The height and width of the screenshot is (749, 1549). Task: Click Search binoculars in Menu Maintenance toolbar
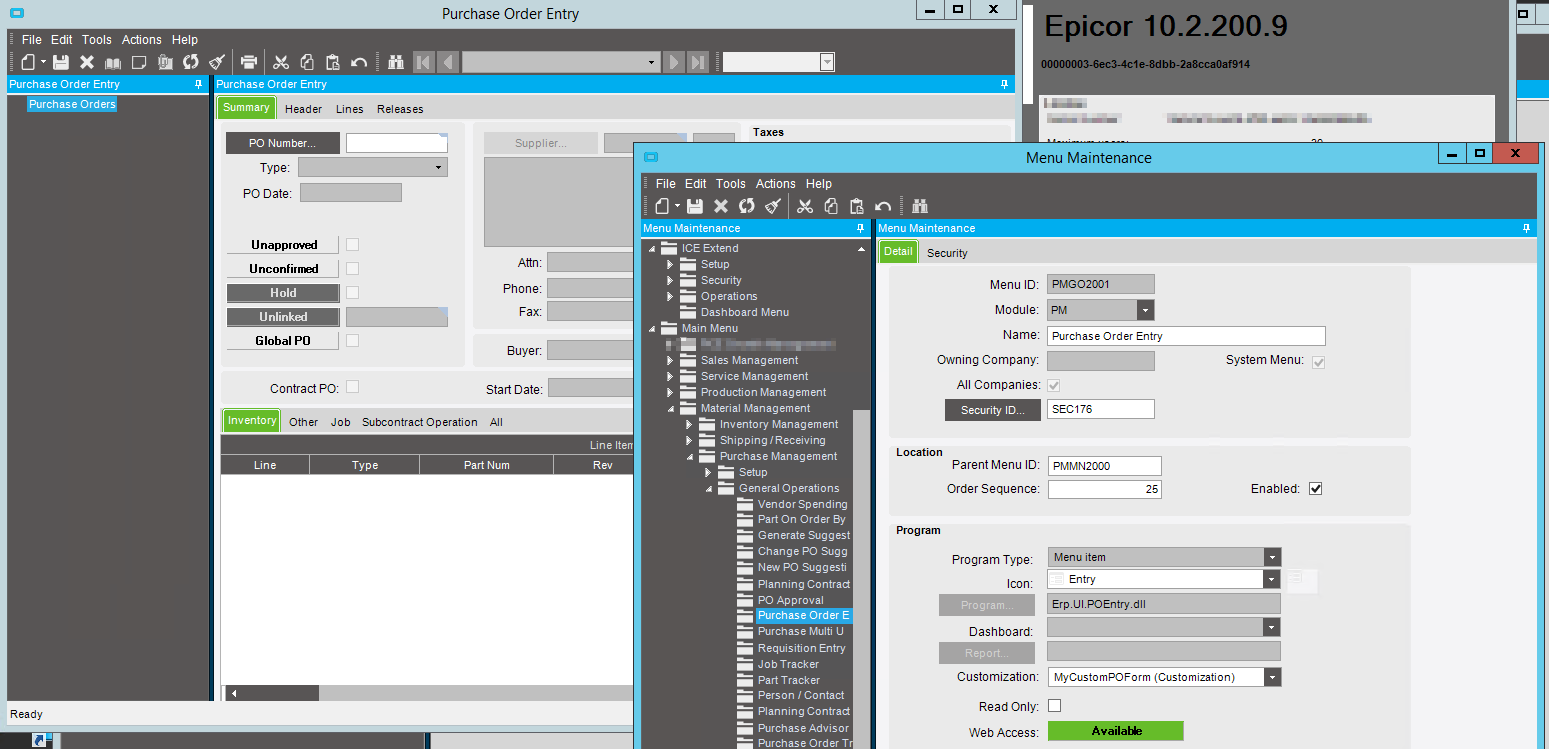[x=920, y=206]
